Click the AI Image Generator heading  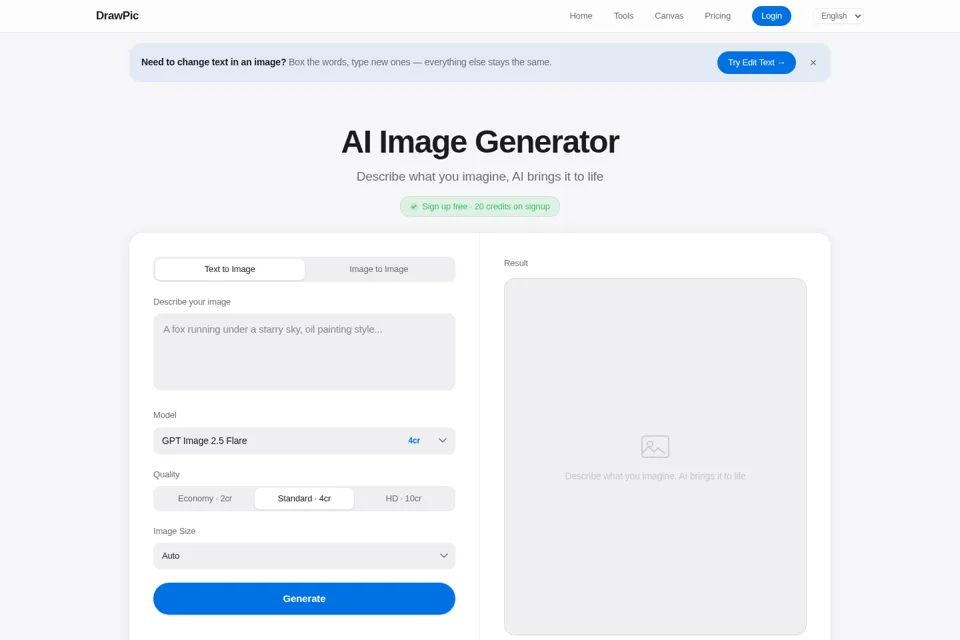[x=479, y=142]
